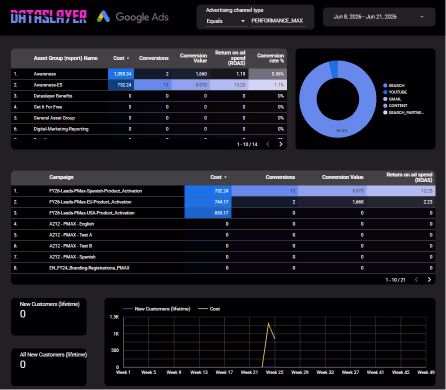The height and width of the screenshot is (390, 446).
Task: Select the SEARCH legend color dot
Action: (x=385, y=86)
